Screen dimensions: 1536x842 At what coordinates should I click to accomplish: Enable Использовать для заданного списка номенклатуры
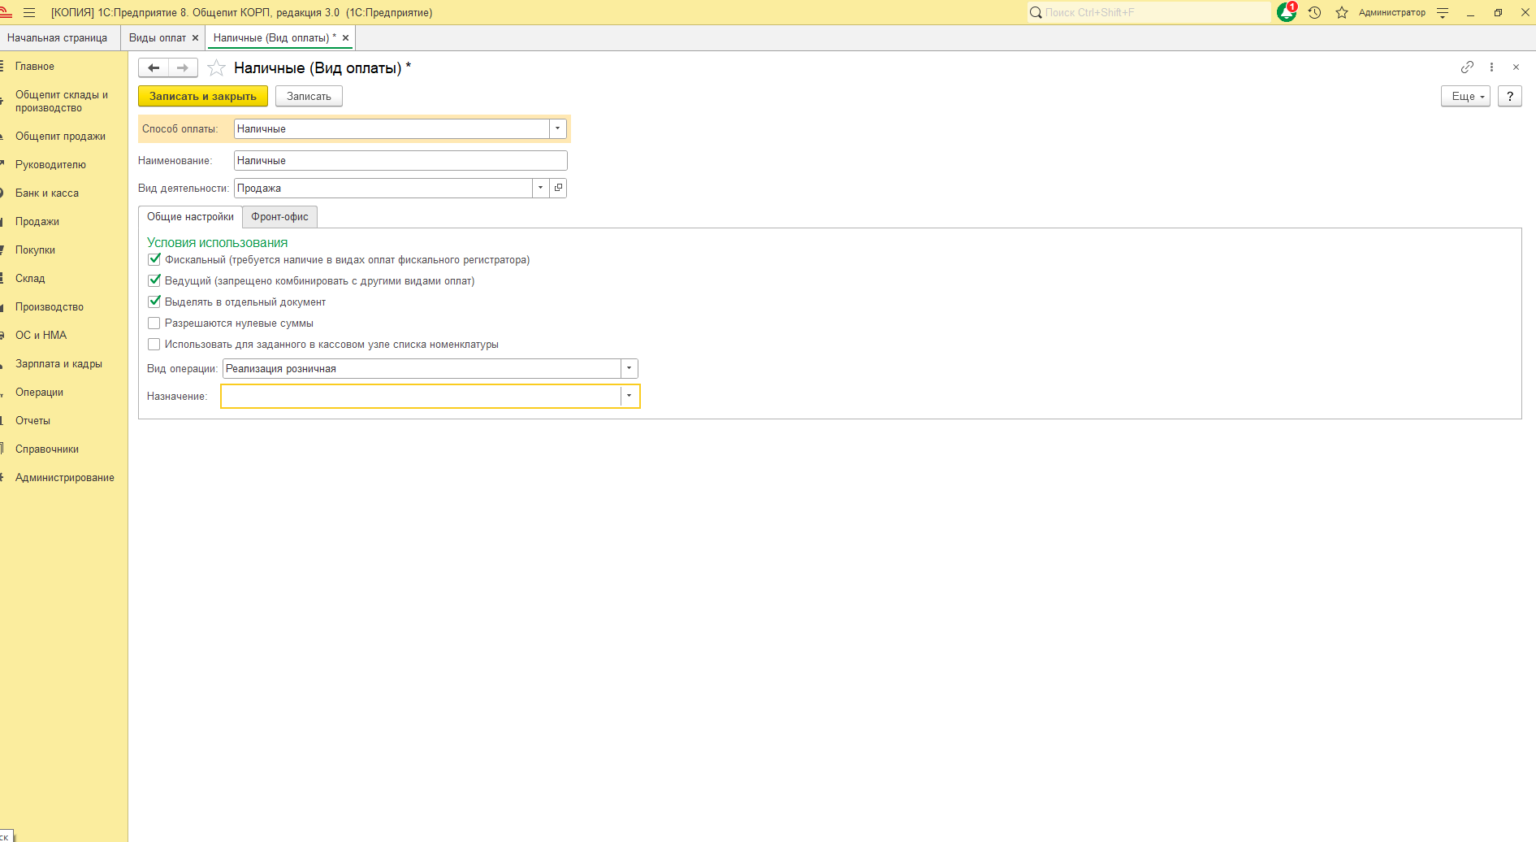(x=154, y=344)
